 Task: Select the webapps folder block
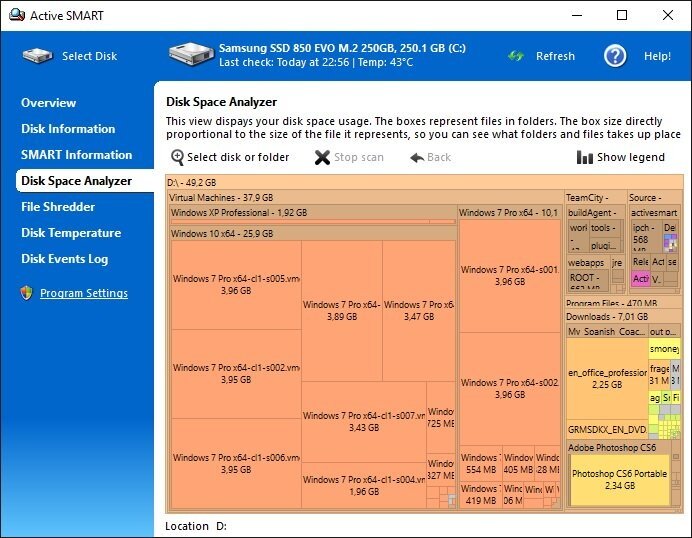(x=588, y=263)
